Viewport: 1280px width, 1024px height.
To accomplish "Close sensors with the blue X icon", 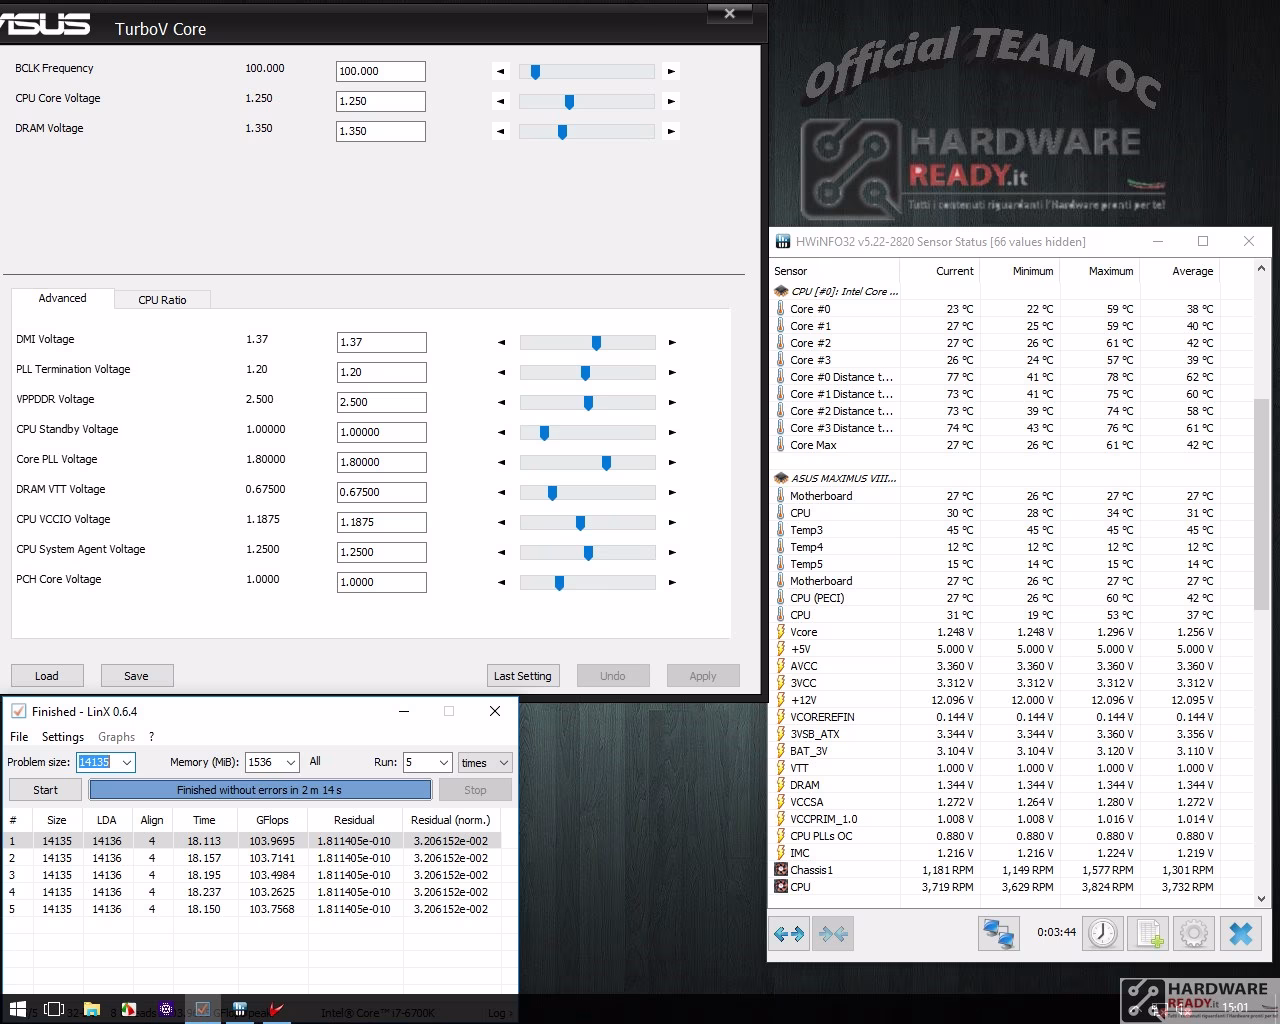I will pyautogui.click(x=1241, y=934).
